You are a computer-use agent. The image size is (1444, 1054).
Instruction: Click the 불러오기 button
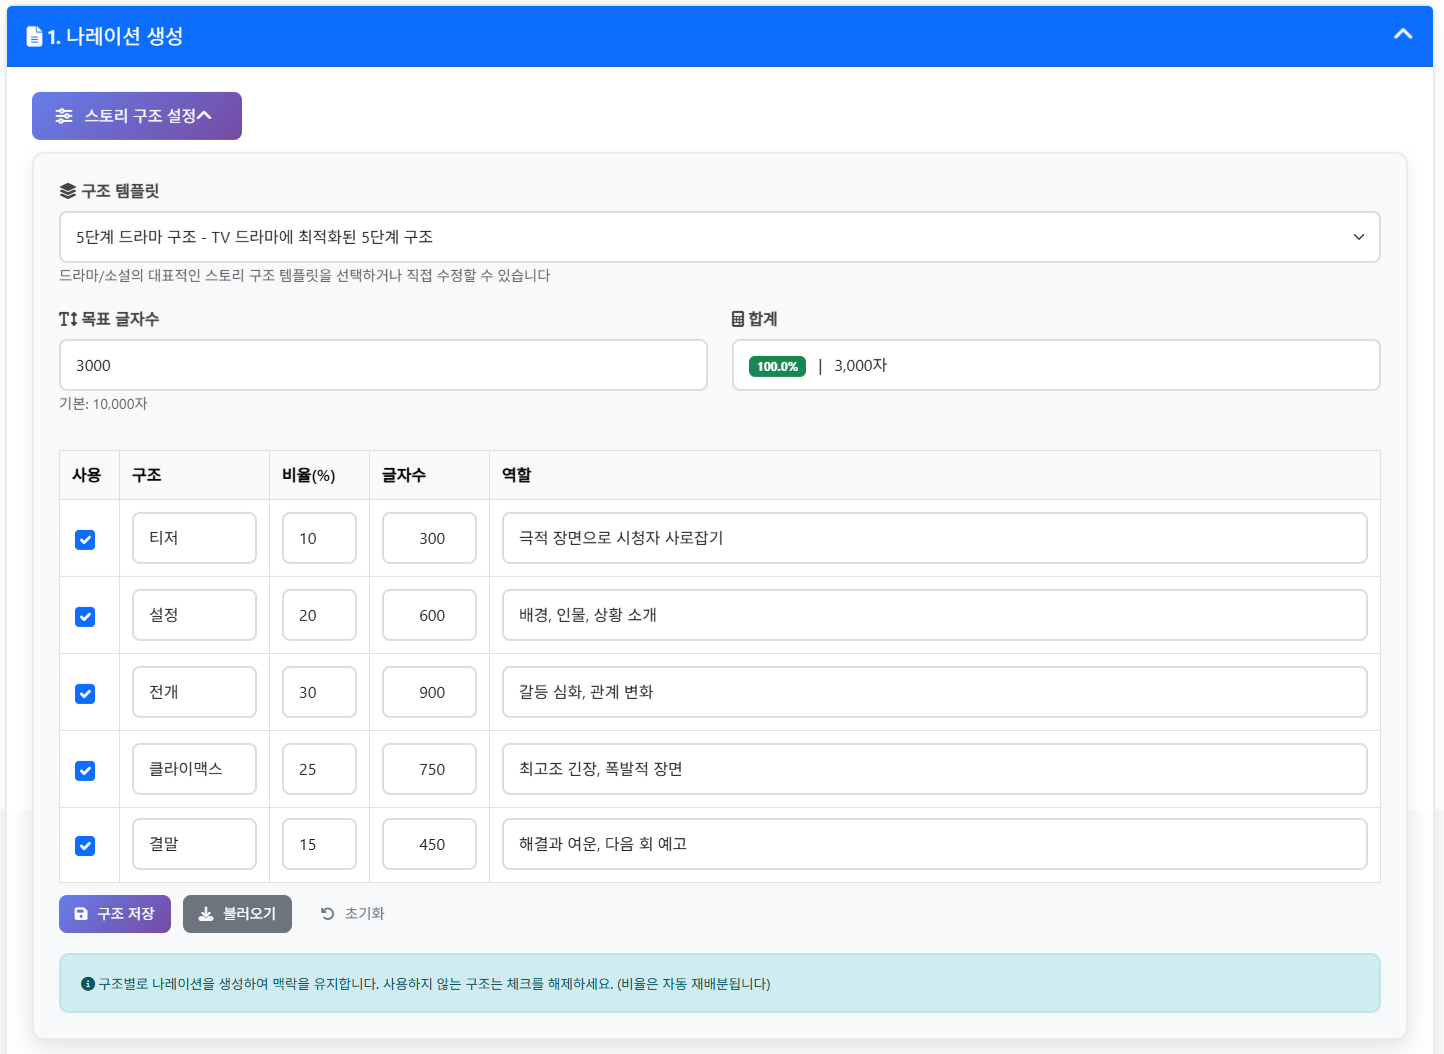pyautogui.click(x=237, y=914)
